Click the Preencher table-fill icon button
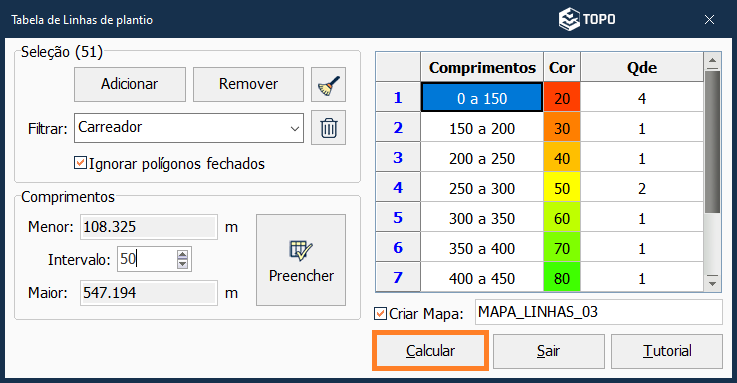The height and width of the screenshot is (383, 737). (x=301, y=260)
